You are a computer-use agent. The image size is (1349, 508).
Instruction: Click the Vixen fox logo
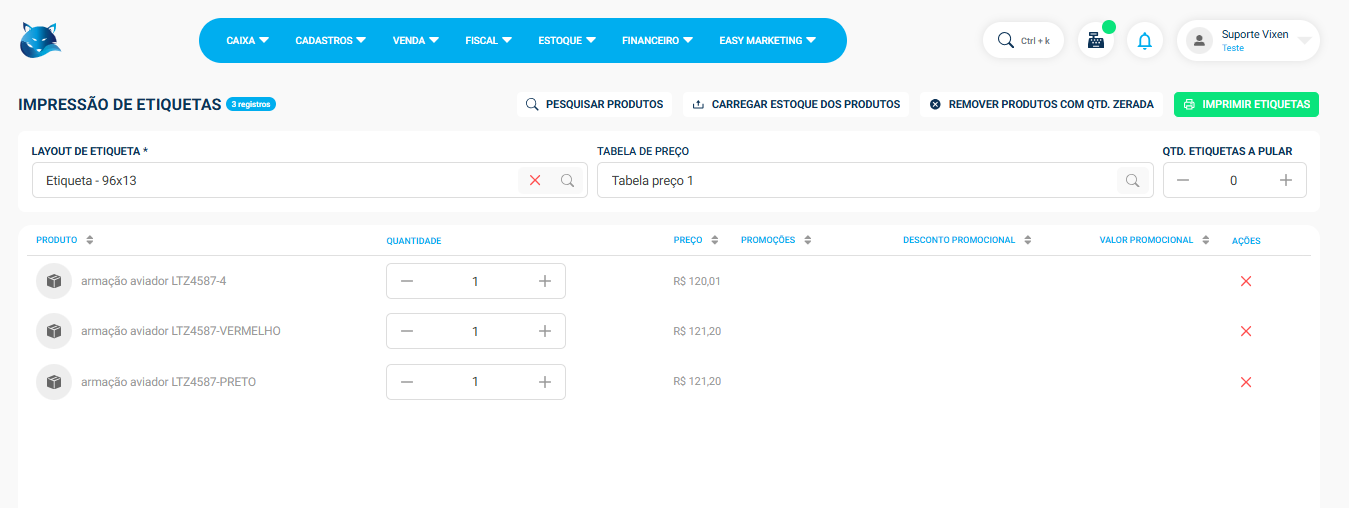(x=41, y=40)
